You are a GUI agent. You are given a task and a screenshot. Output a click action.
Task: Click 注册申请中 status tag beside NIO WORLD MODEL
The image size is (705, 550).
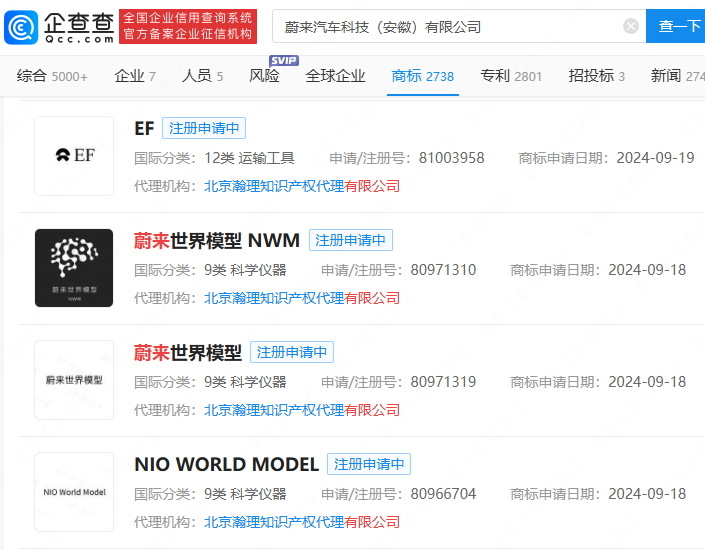(369, 464)
